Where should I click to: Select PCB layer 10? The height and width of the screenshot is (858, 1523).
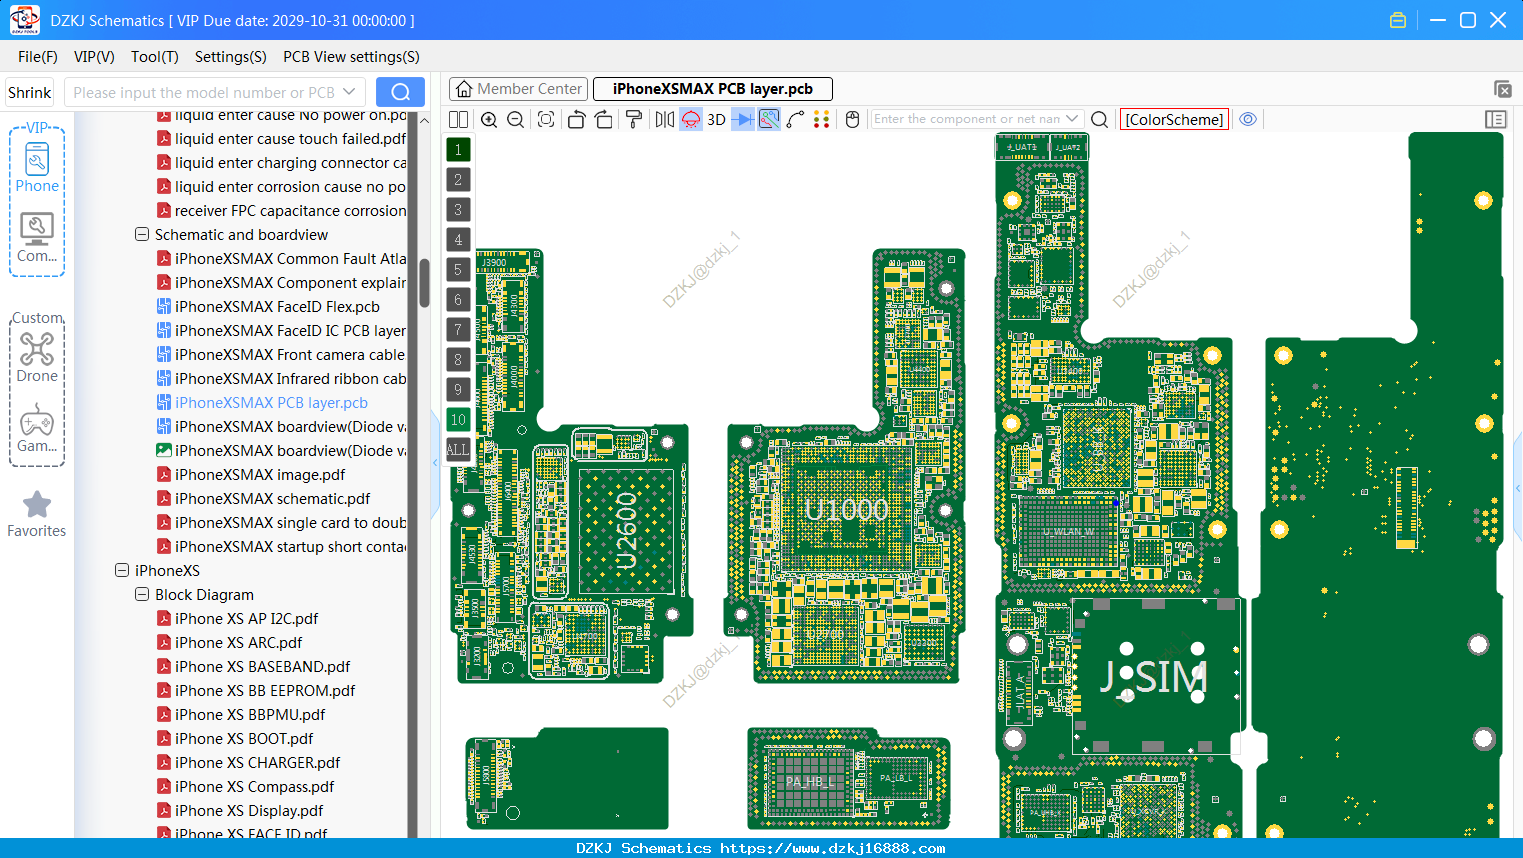click(458, 420)
